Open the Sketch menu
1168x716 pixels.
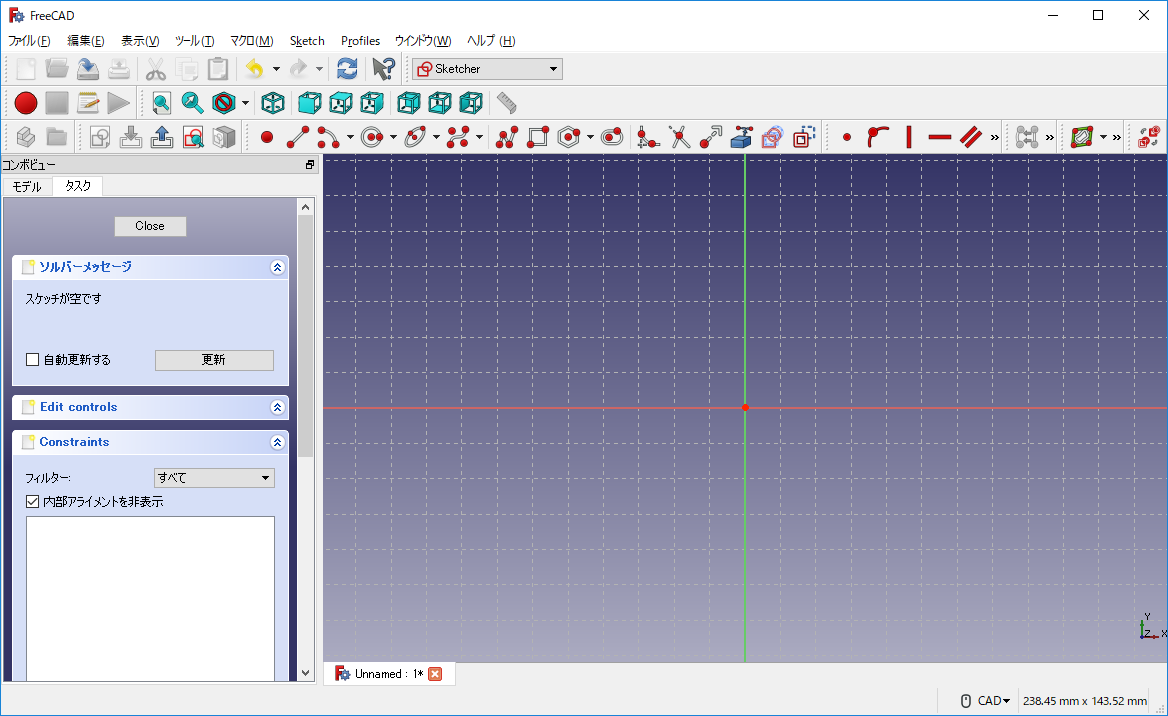pos(307,41)
